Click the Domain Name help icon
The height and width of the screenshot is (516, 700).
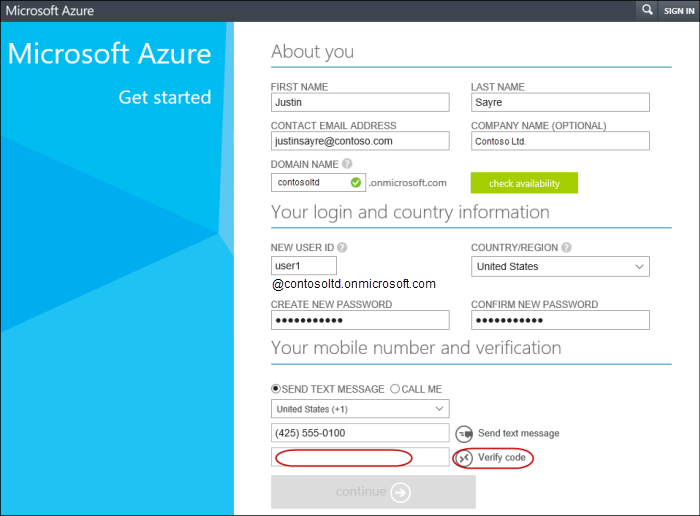(x=347, y=164)
